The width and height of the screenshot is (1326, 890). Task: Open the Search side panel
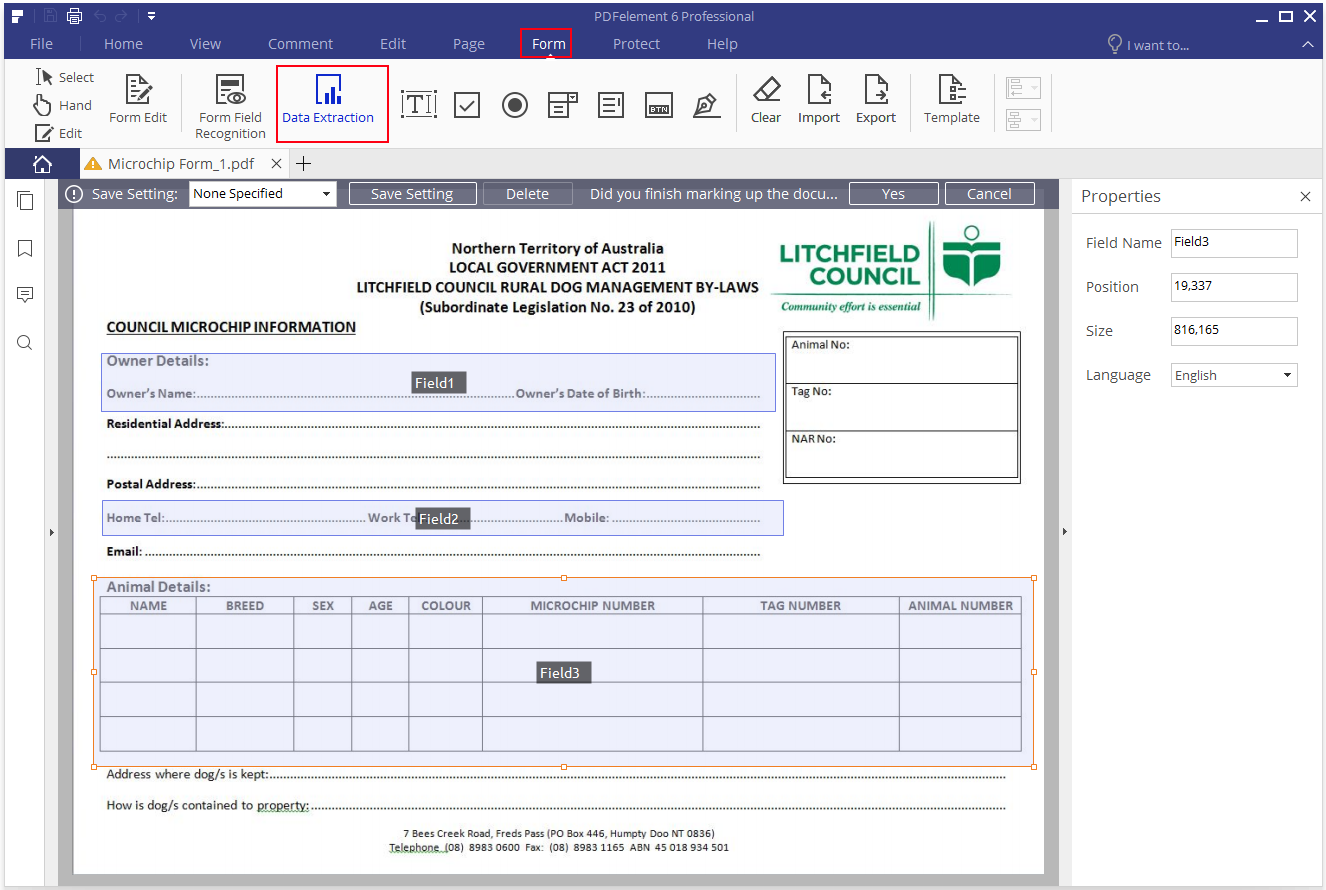[x=25, y=343]
